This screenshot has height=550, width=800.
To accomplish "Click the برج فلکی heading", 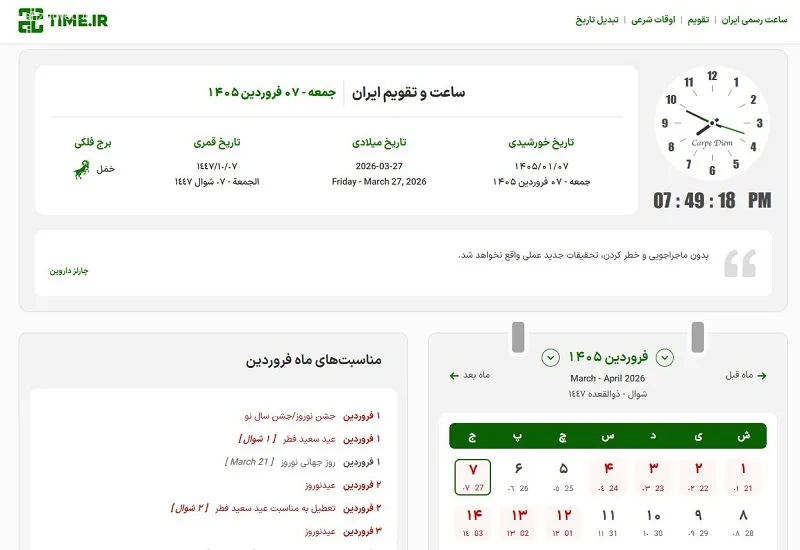I will (x=93, y=142).
